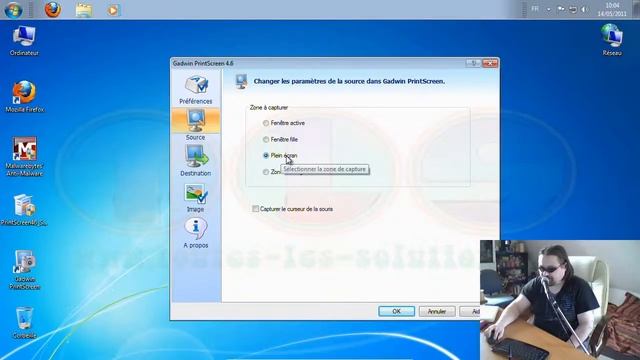Close the Gadwin PrintScreen dialog
This screenshot has width=640, height=360.
pos(490,63)
